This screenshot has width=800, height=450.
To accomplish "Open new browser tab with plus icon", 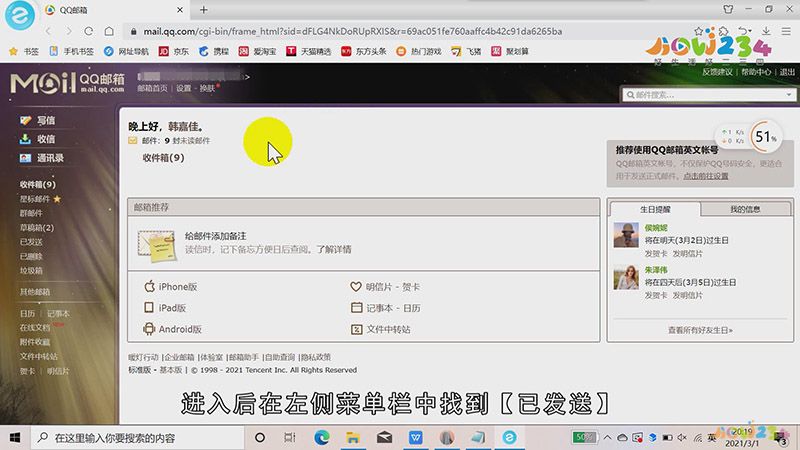I will pos(204,10).
